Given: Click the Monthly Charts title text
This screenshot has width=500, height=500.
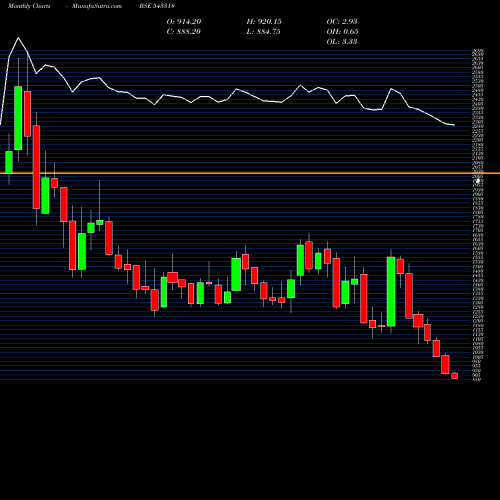Looking at the screenshot, I should click(x=29, y=6).
